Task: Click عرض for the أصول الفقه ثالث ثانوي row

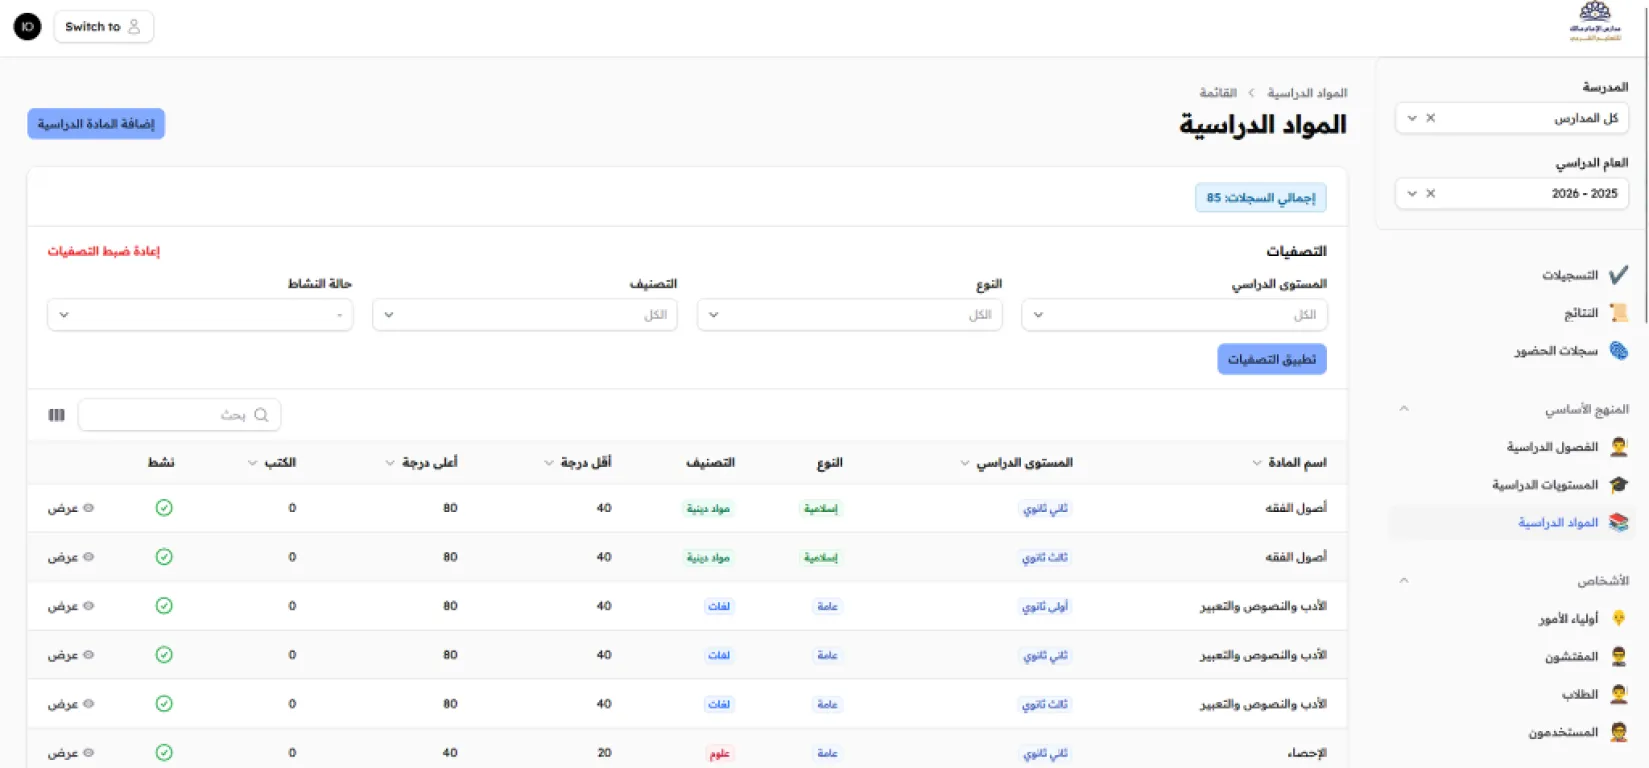Action: click(x=70, y=557)
